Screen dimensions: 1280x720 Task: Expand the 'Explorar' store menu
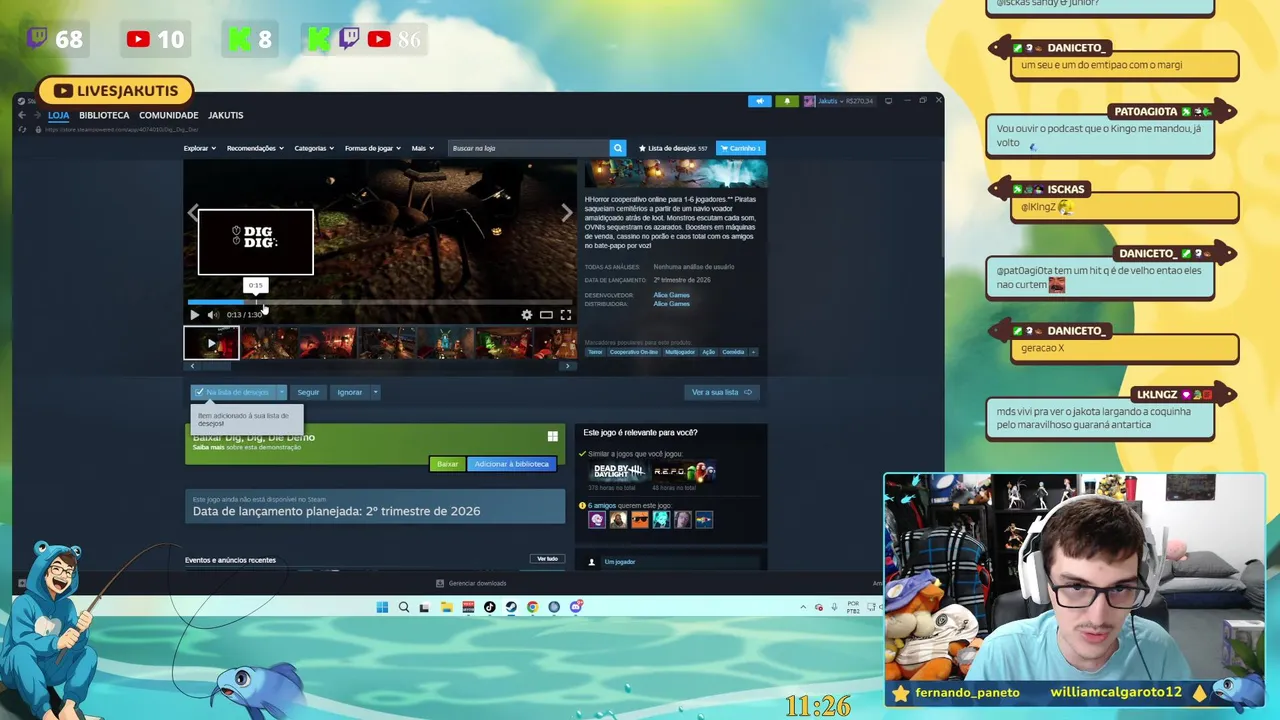(199, 148)
